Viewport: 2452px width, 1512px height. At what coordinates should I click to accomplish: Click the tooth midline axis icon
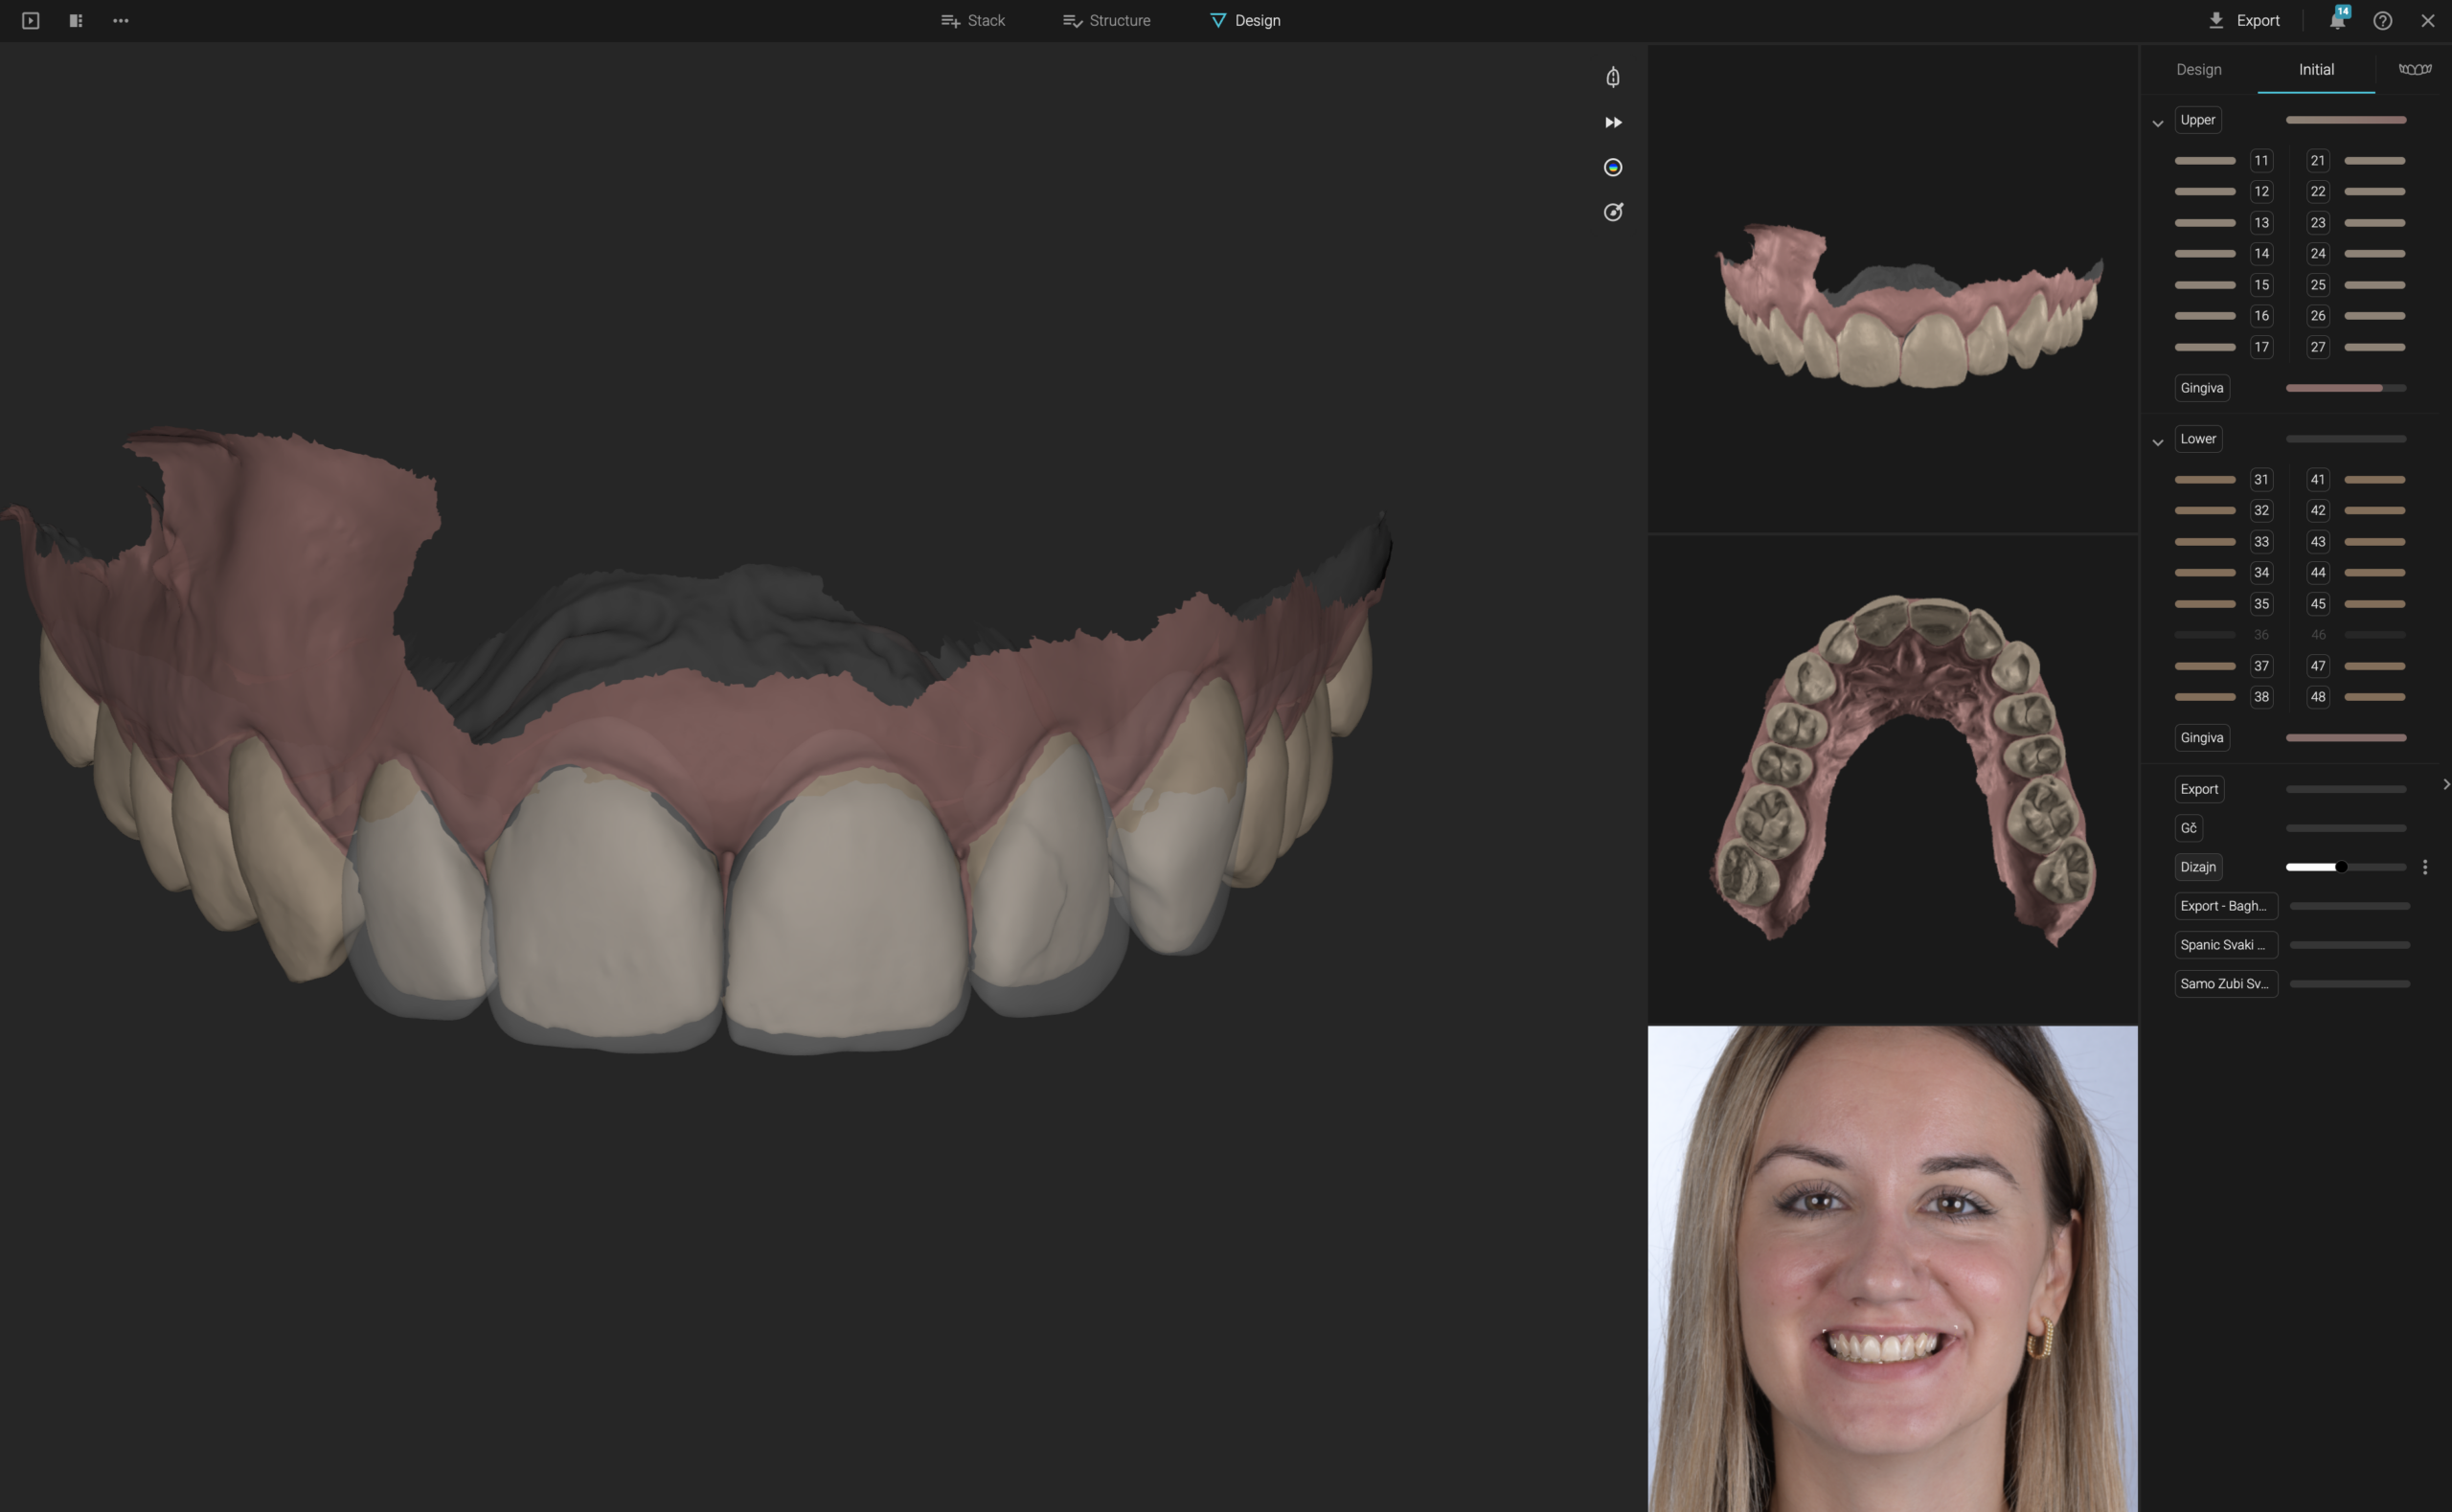click(x=1612, y=77)
